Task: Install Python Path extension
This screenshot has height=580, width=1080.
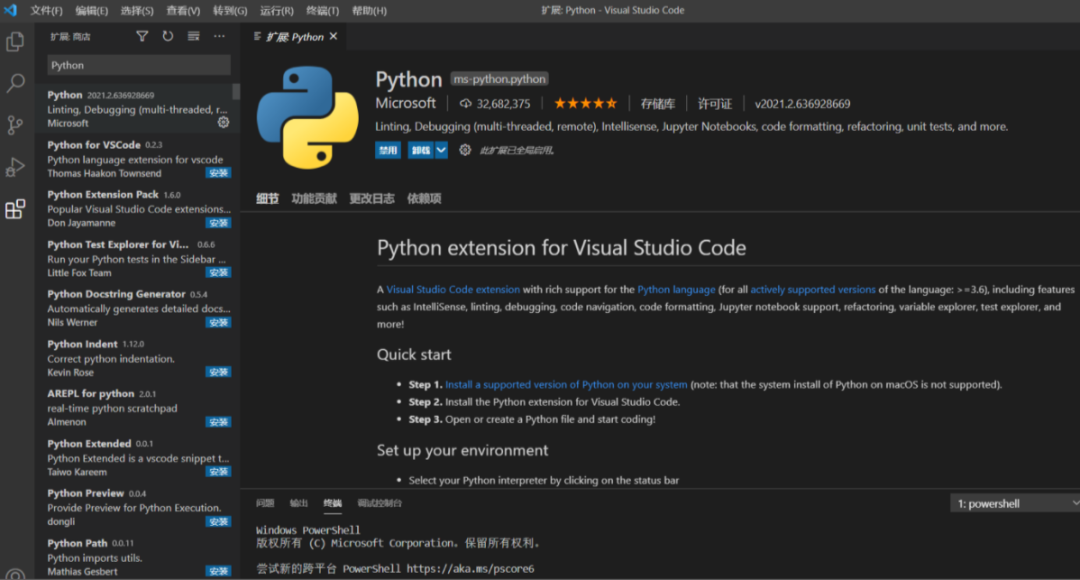Action: tap(218, 571)
